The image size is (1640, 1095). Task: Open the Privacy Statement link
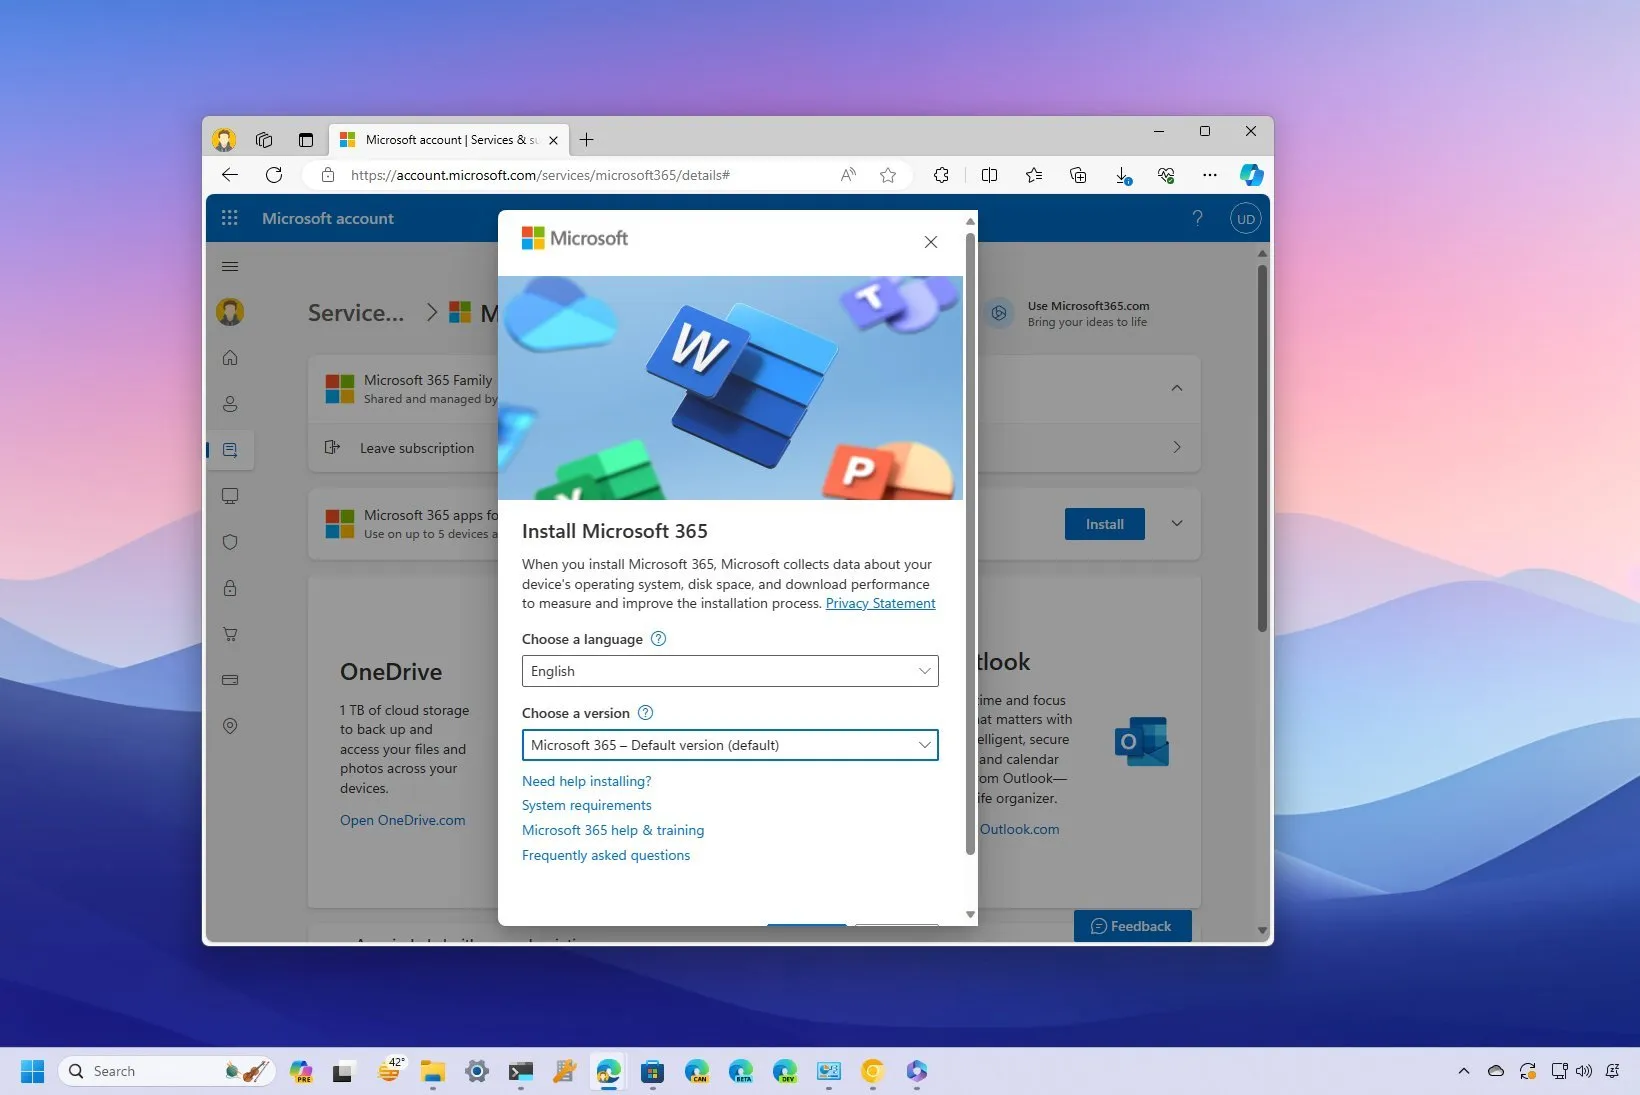pos(879,603)
